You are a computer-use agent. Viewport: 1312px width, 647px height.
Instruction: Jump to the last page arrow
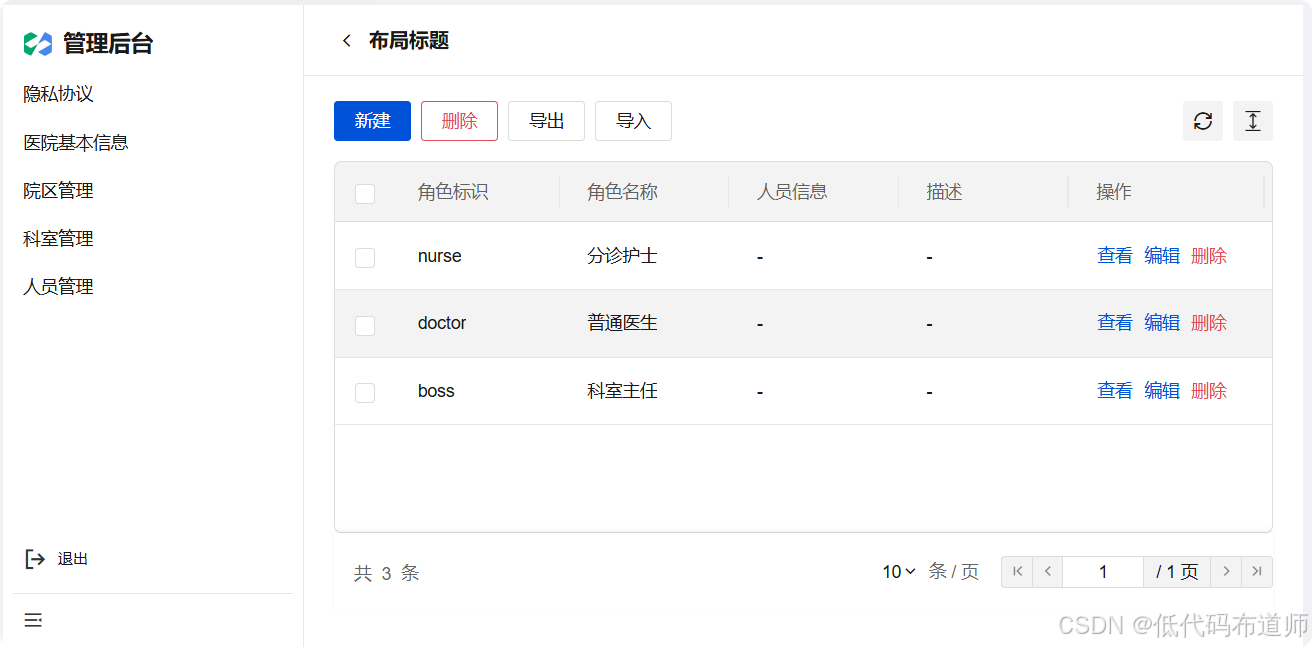click(x=1257, y=572)
